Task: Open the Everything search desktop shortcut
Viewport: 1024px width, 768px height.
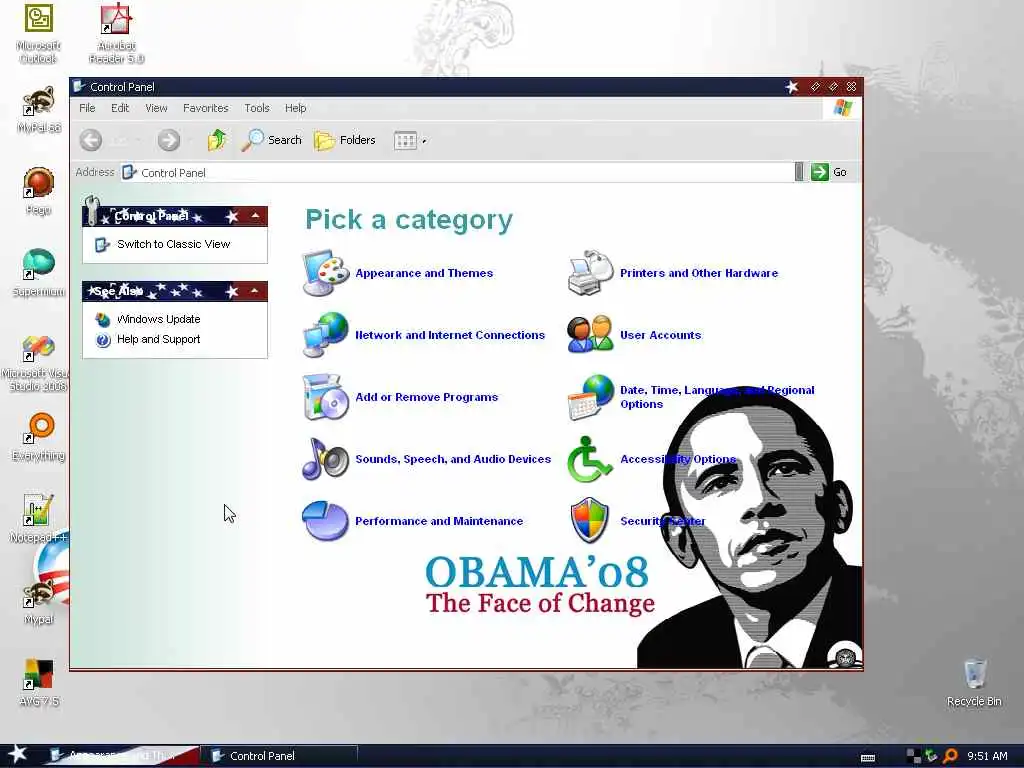Action: click(x=39, y=436)
